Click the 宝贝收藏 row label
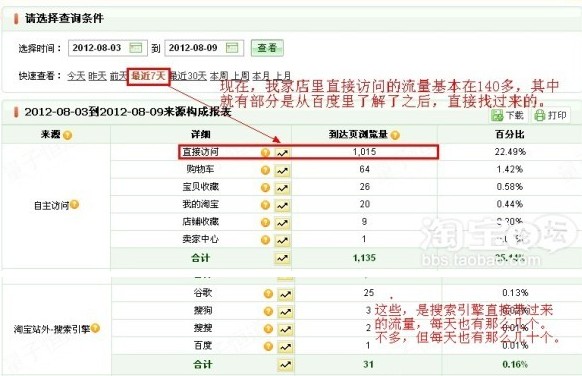This screenshot has height=376, width=582. coord(200,187)
